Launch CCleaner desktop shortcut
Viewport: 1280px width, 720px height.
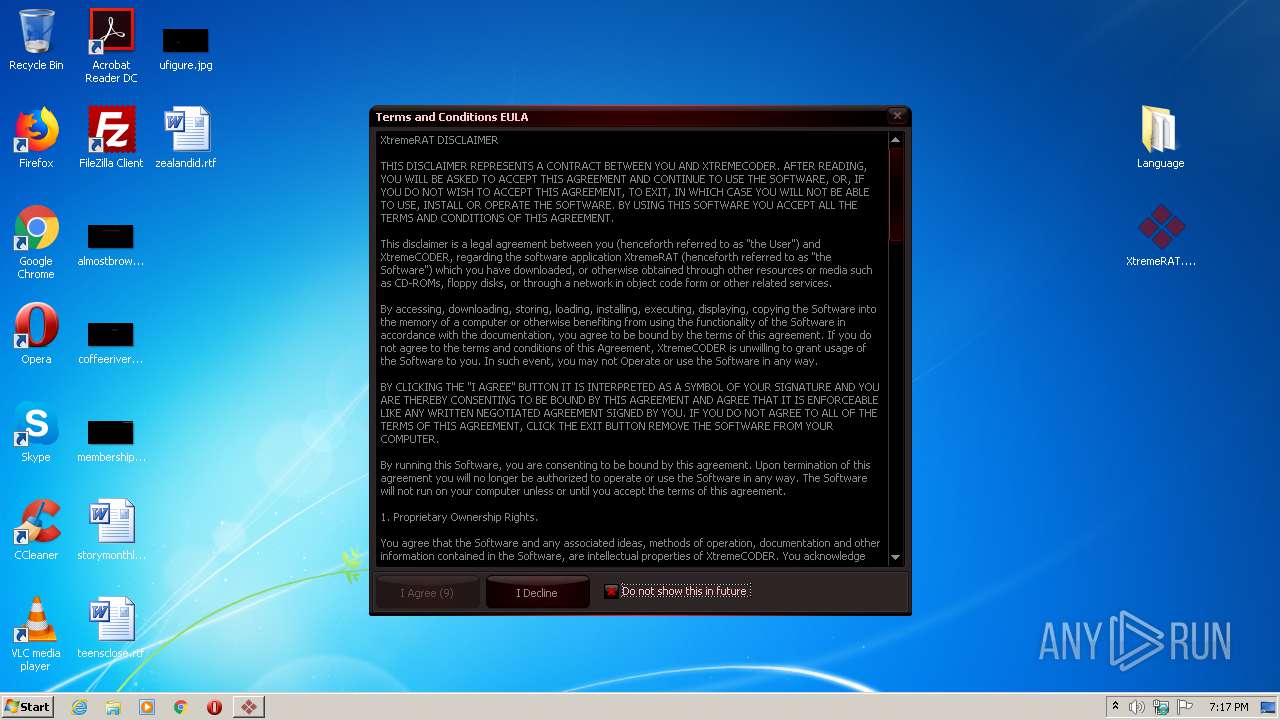coord(36,530)
